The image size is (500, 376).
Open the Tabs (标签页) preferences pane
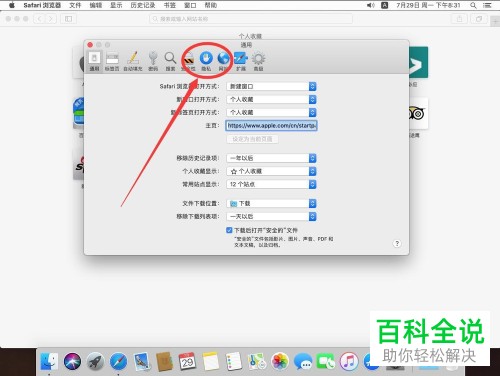coord(112,62)
